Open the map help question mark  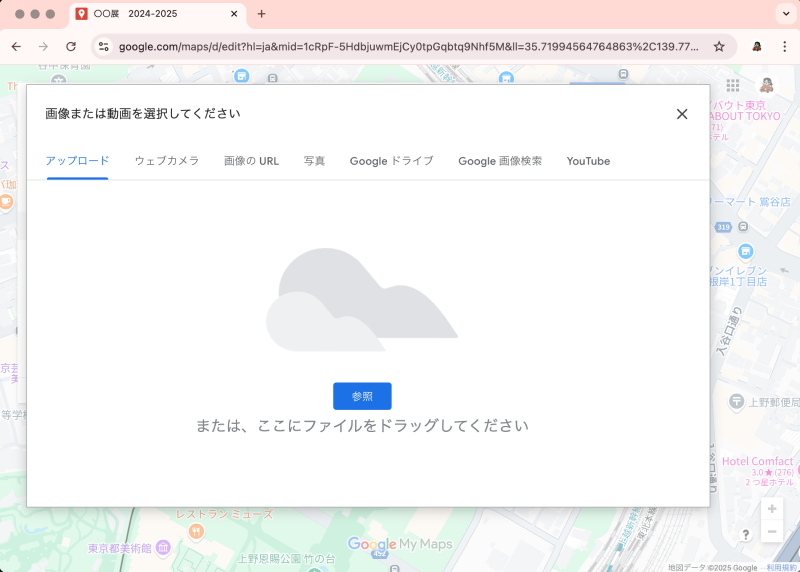pos(745,534)
